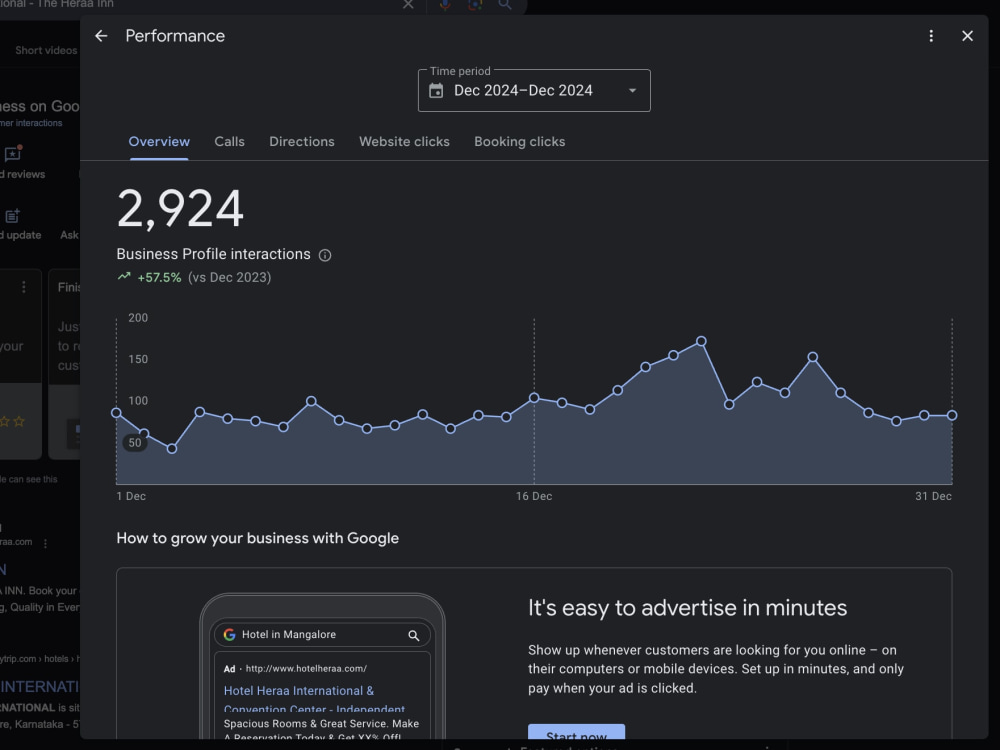This screenshot has width=1000, height=750.
Task: Close the Performance panel
Action: tap(967, 36)
